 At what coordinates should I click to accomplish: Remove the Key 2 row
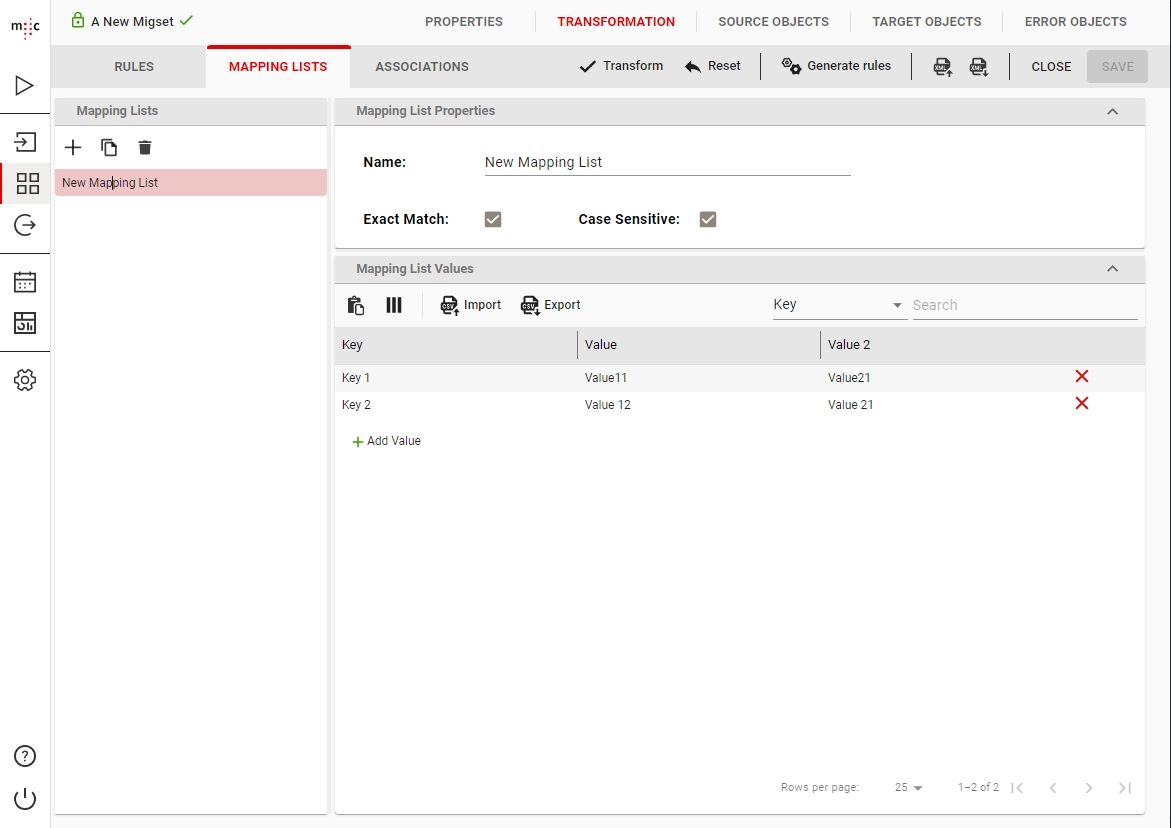(1081, 404)
